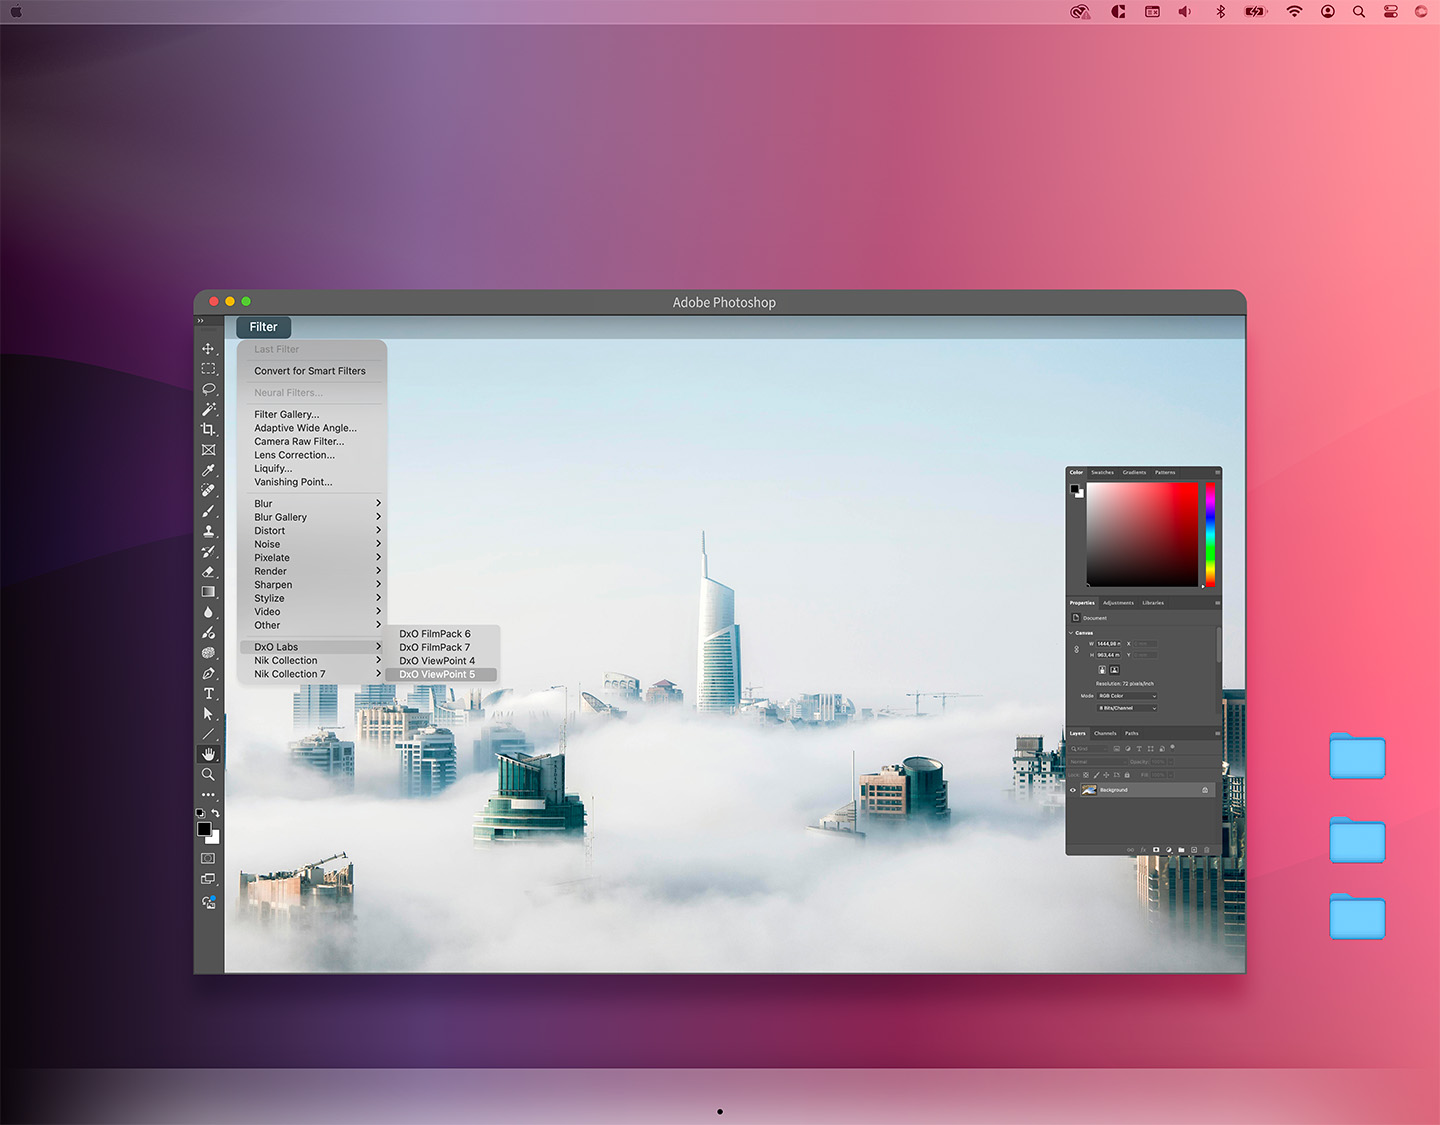Select the Type tool
The width and height of the screenshot is (1440, 1125).
[208, 694]
